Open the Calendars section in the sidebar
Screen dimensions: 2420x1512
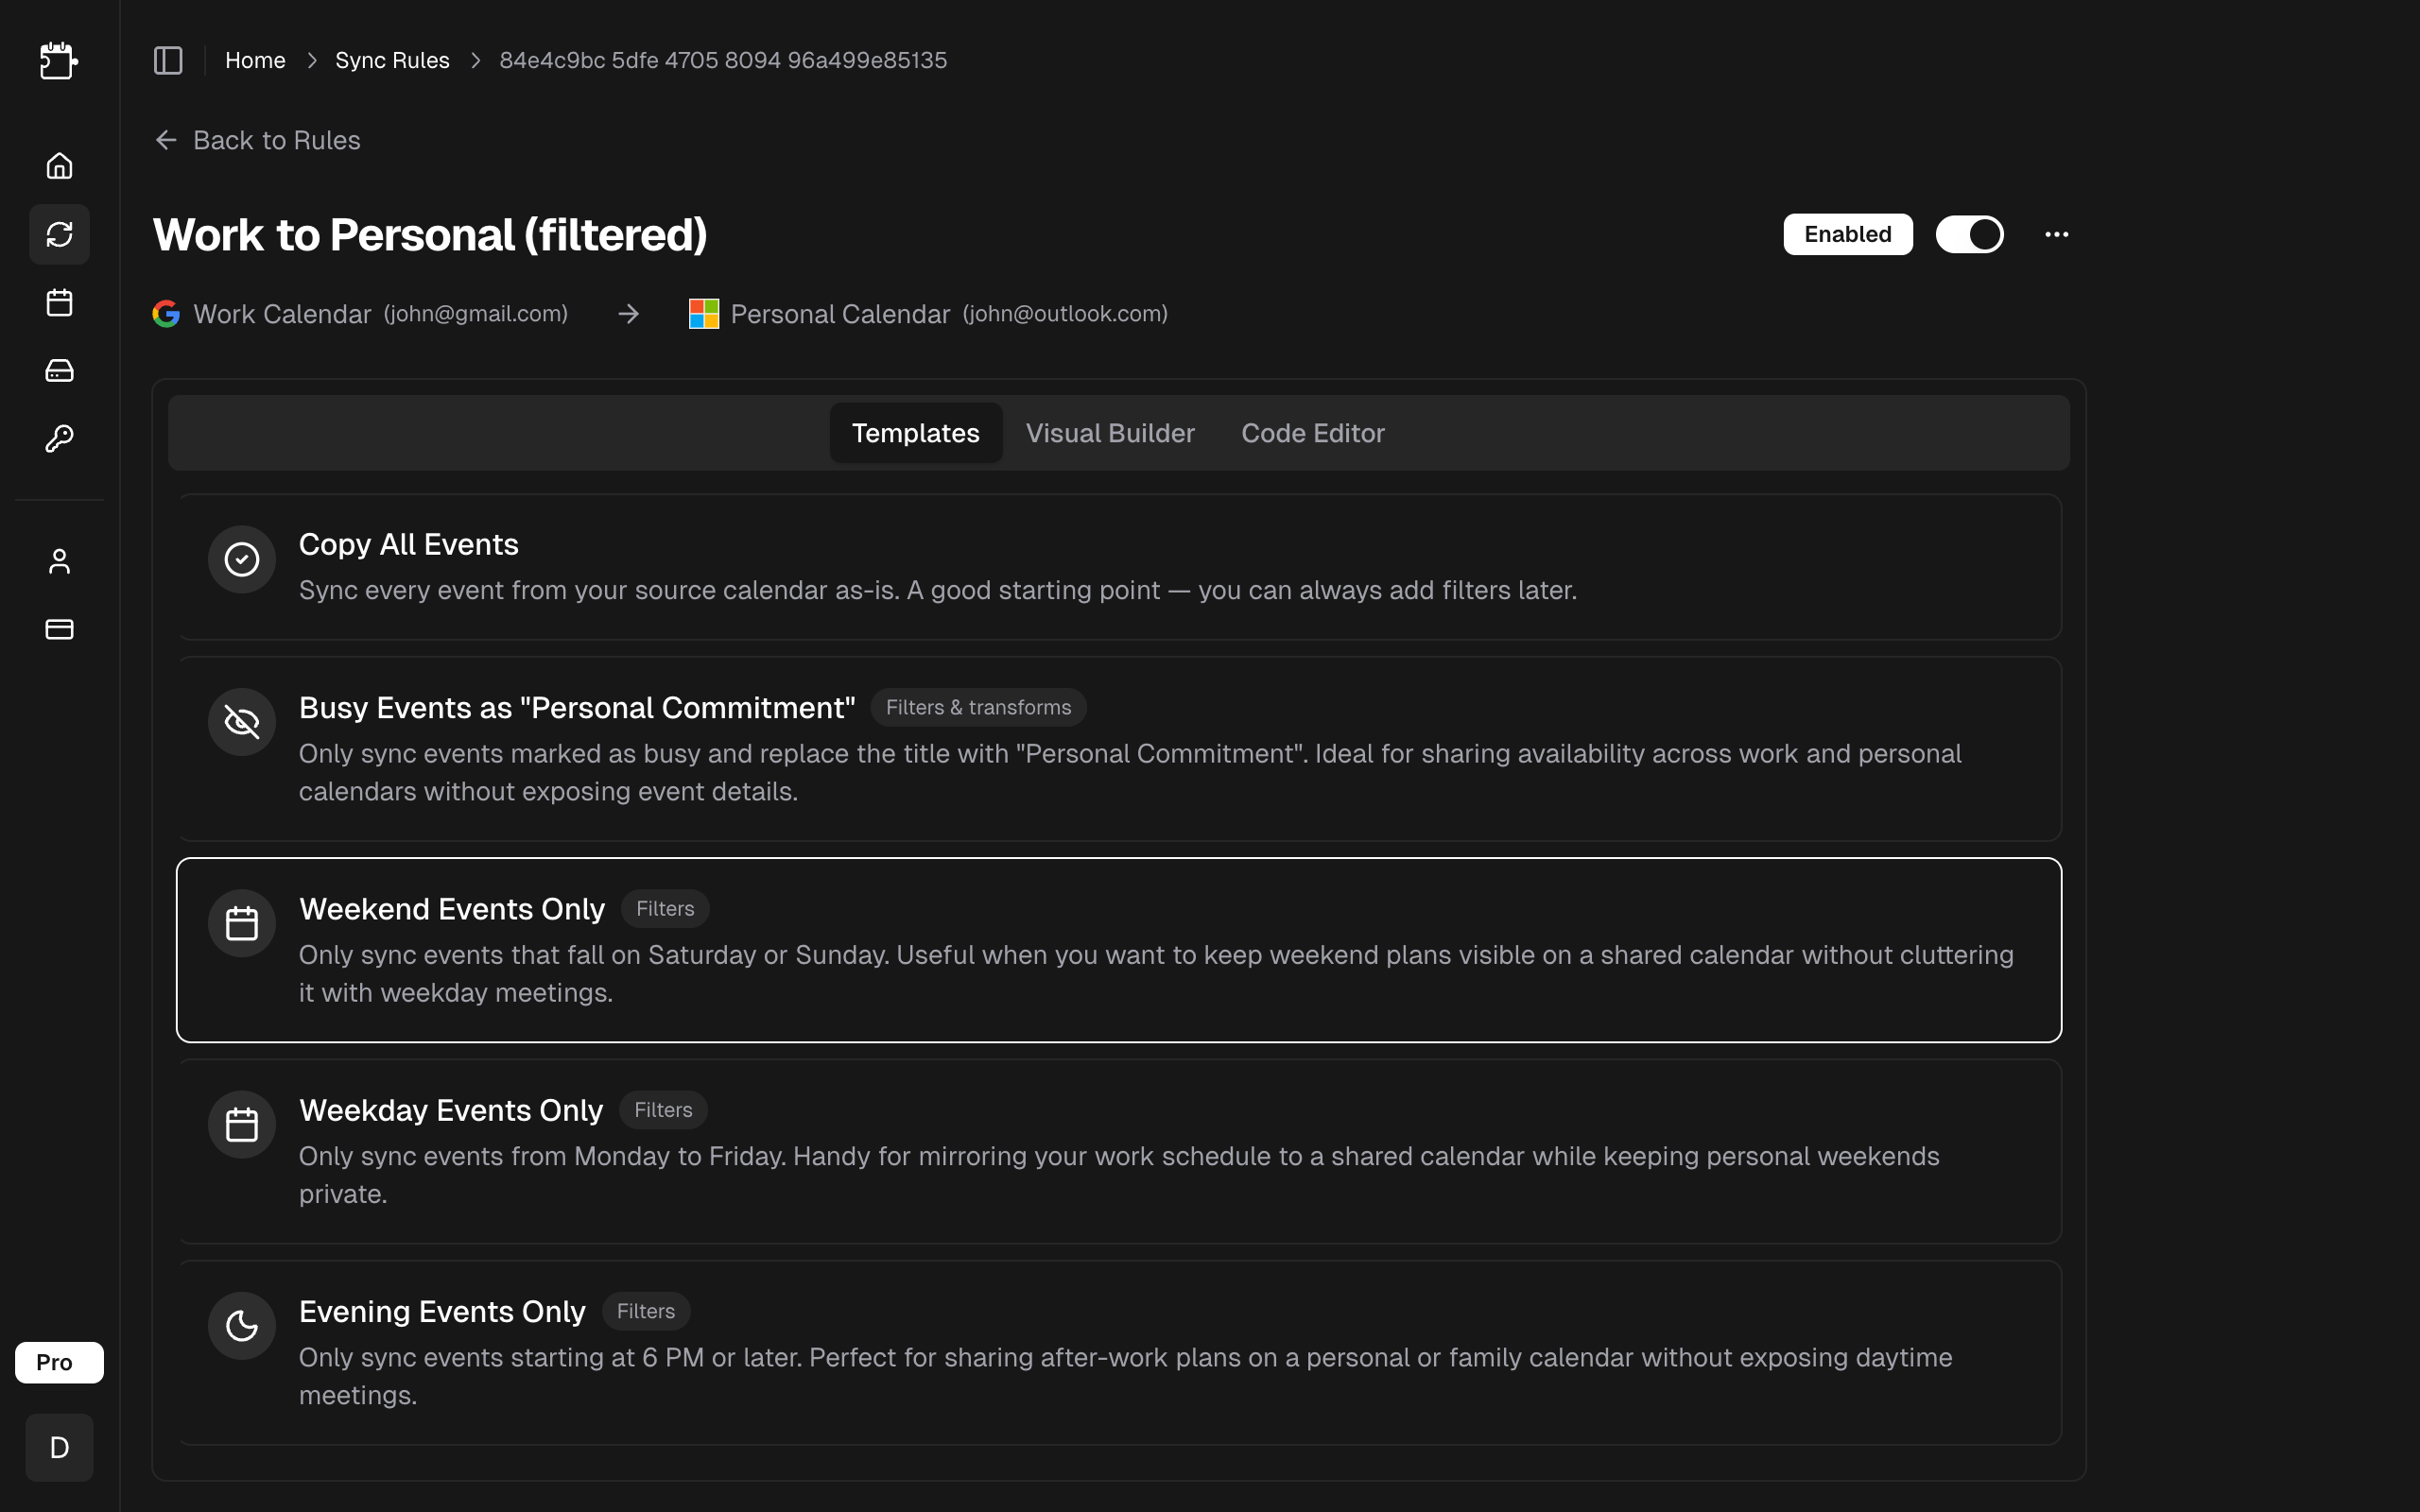coord(59,302)
